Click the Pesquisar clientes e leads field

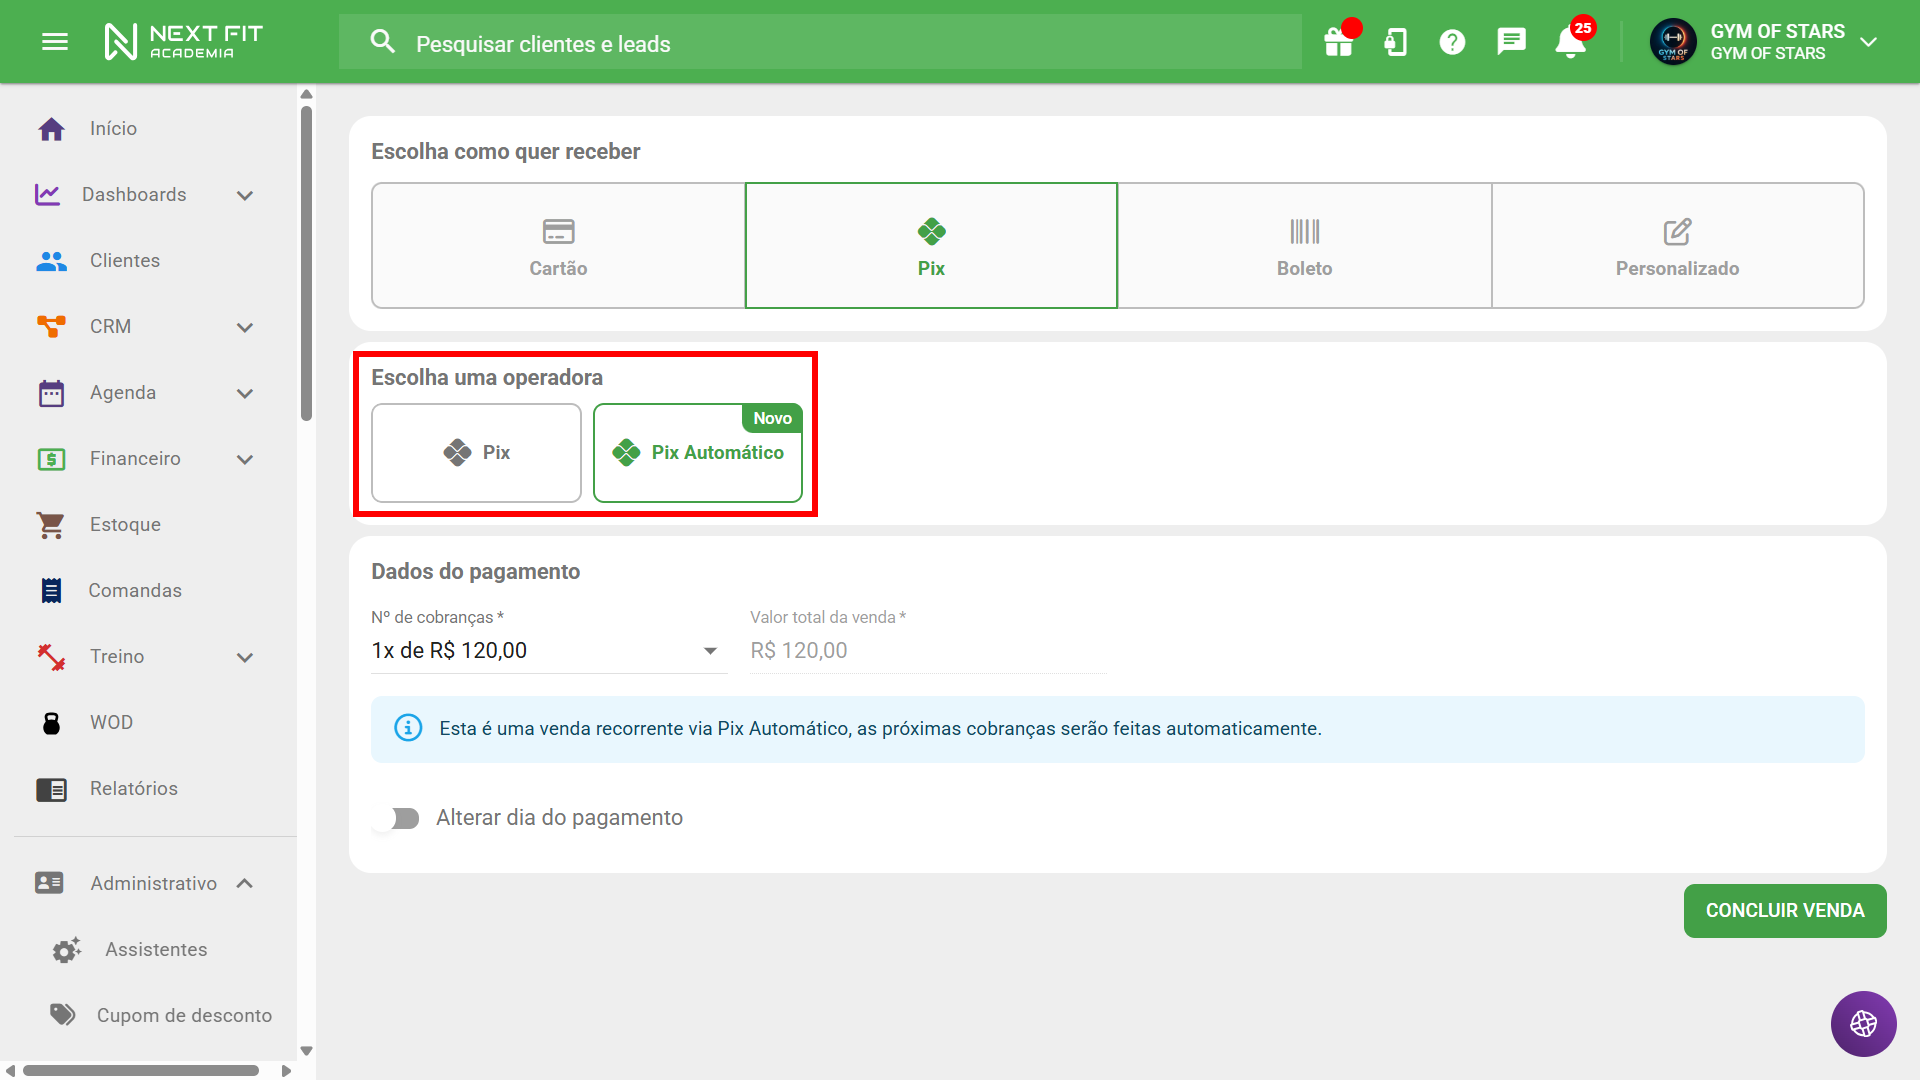coord(820,43)
